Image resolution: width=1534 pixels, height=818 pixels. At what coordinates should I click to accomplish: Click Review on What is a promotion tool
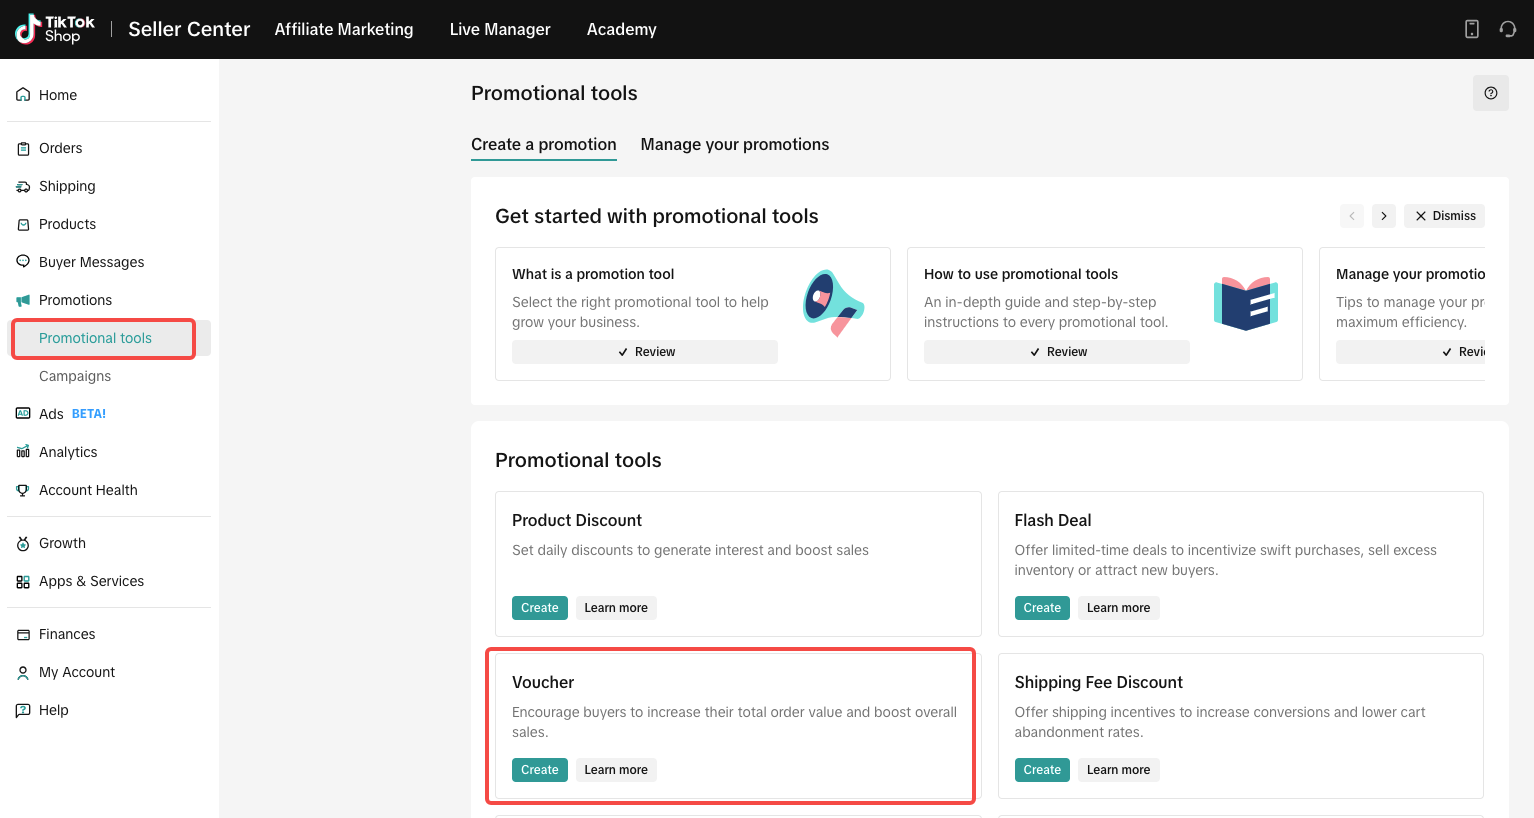pos(645,352)
